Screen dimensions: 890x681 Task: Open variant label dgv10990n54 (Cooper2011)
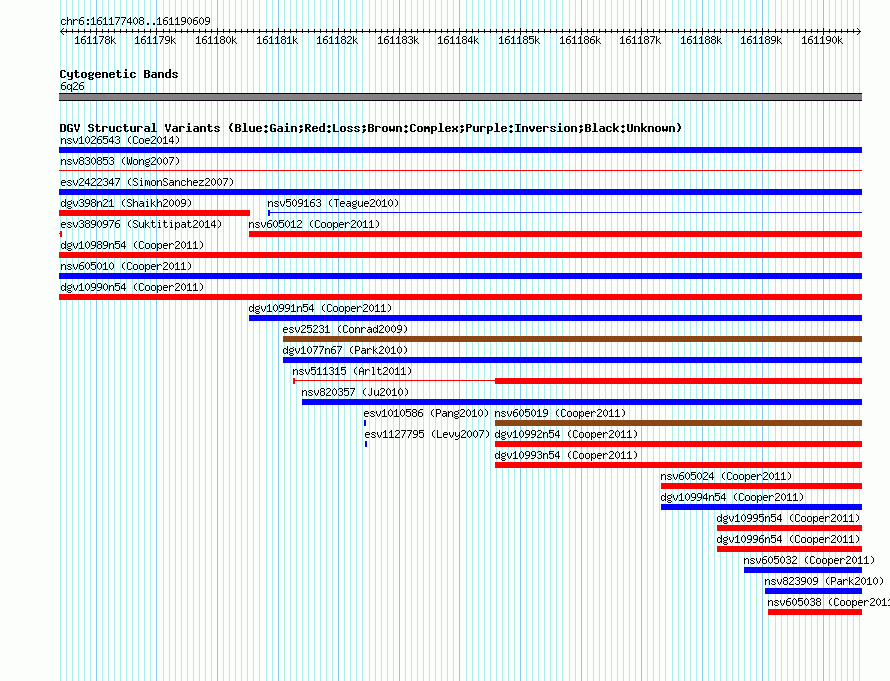click(132, 287)
